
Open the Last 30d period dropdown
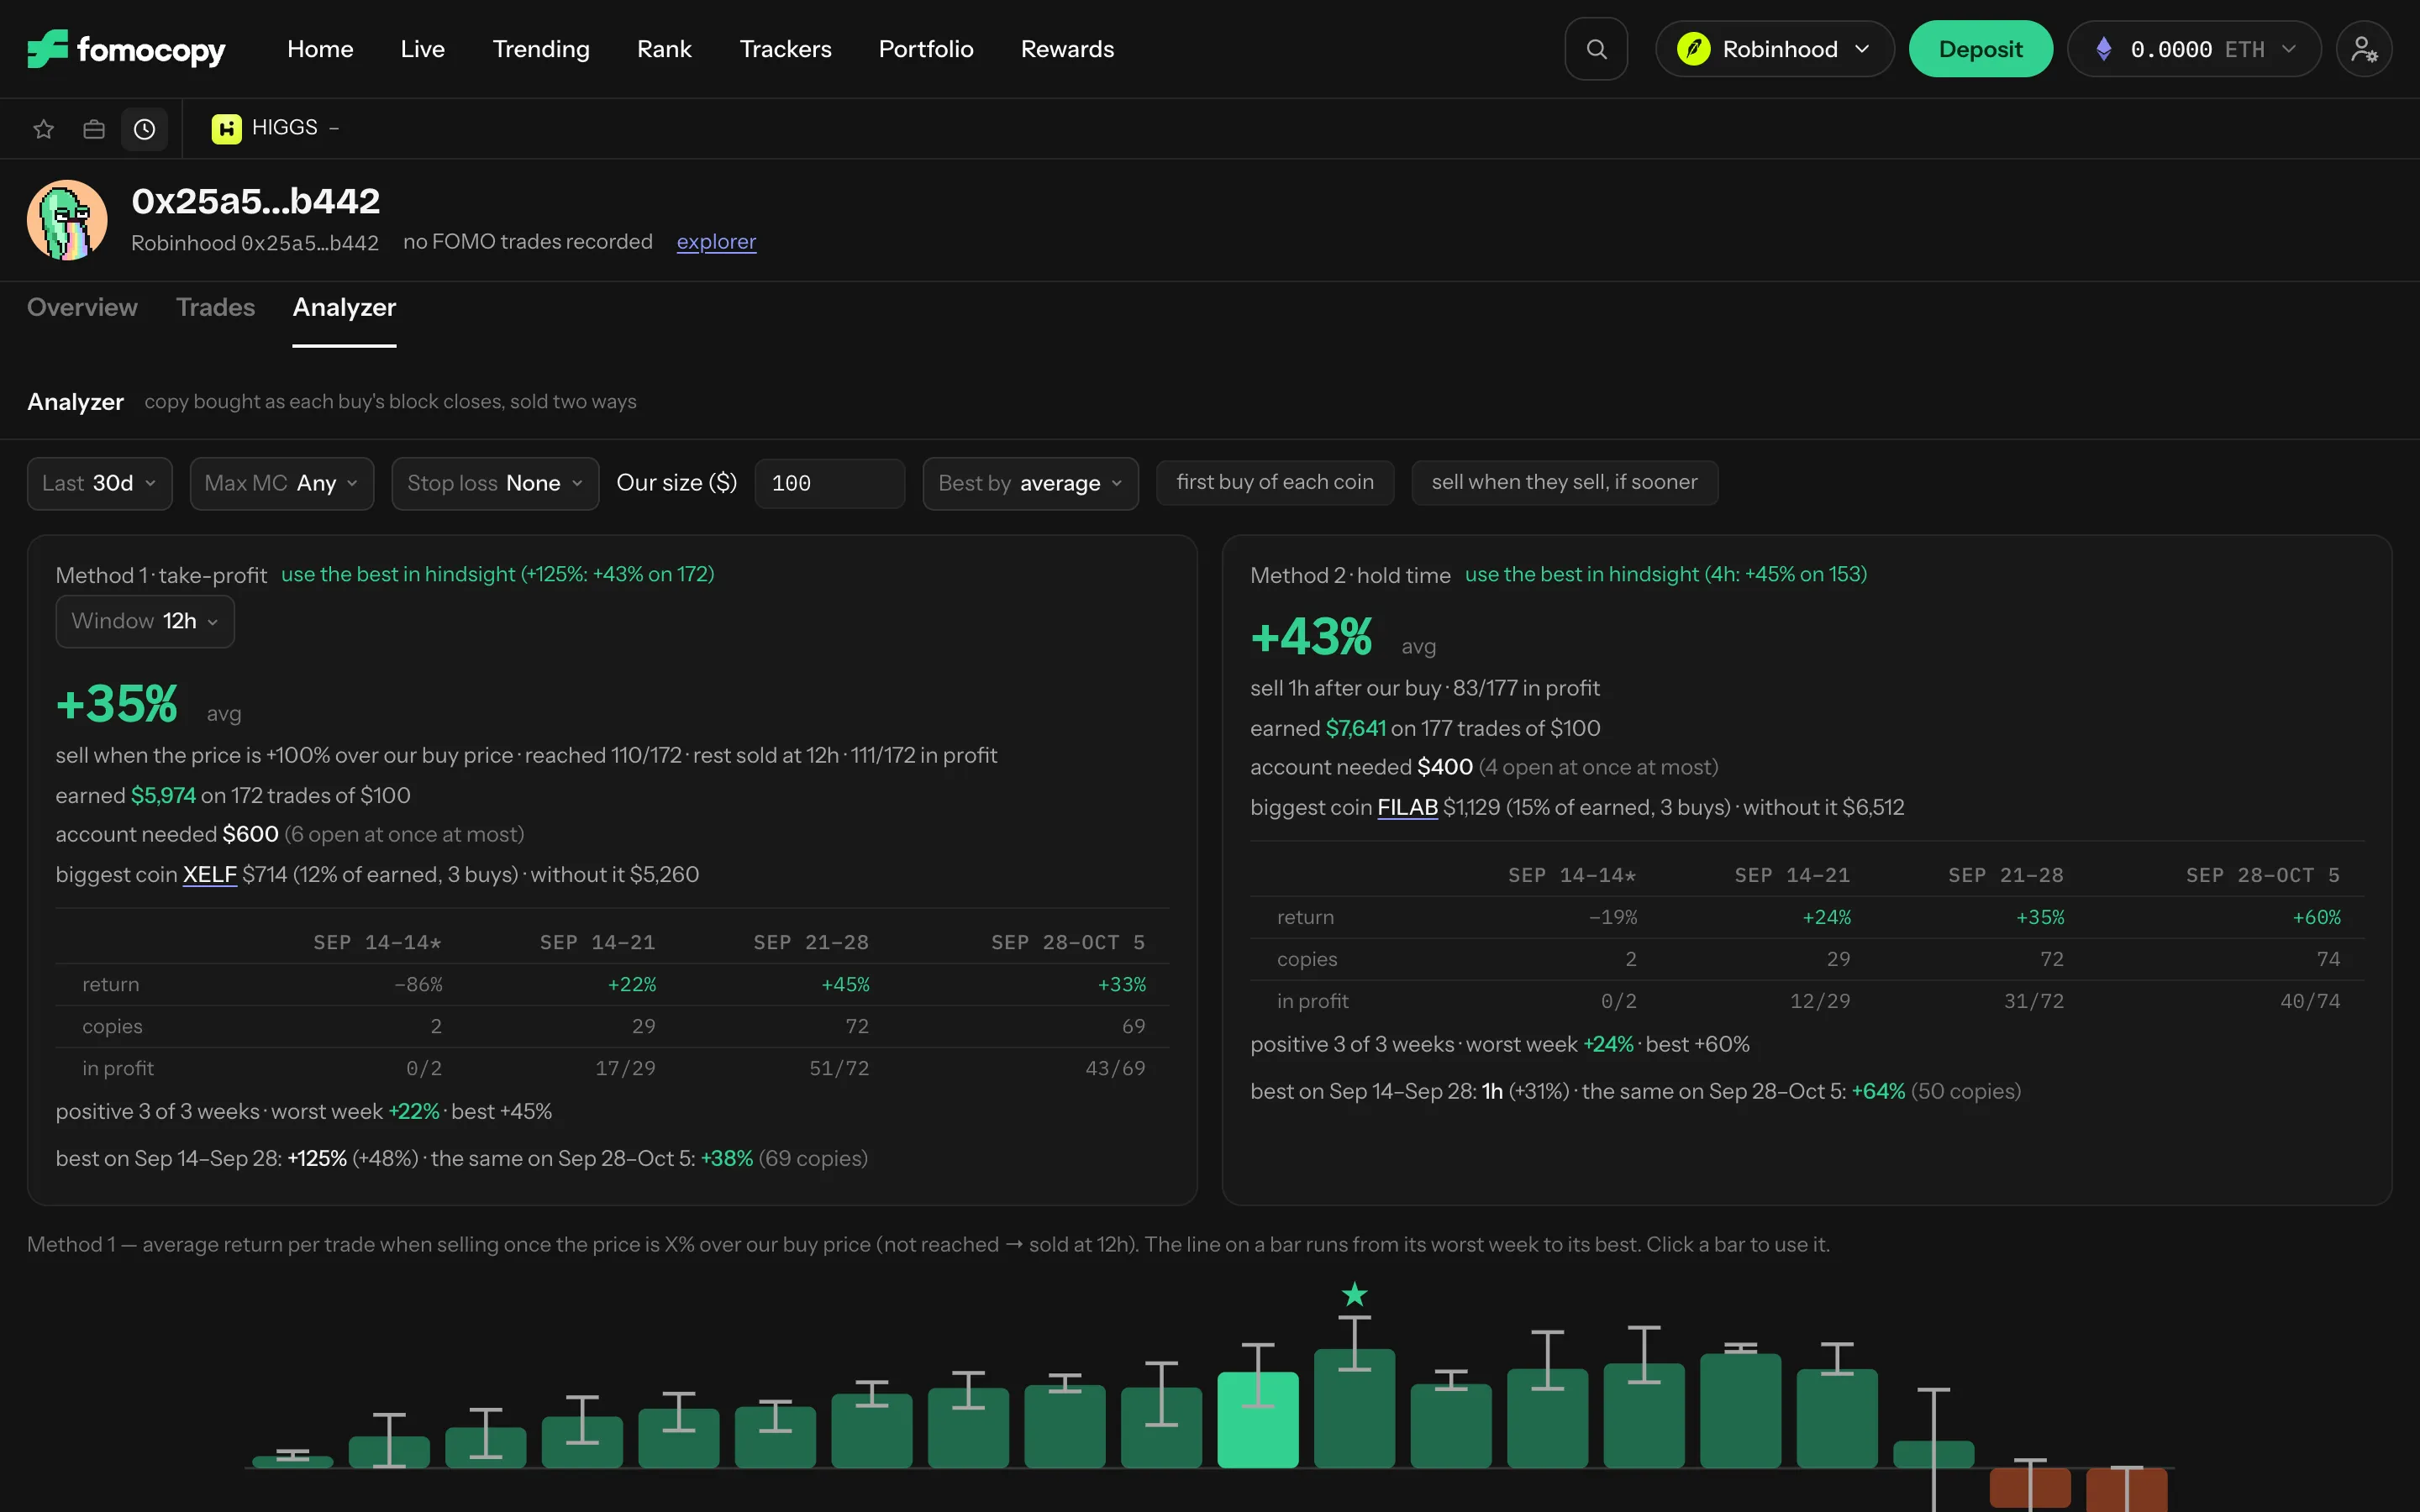pos(100,484)
